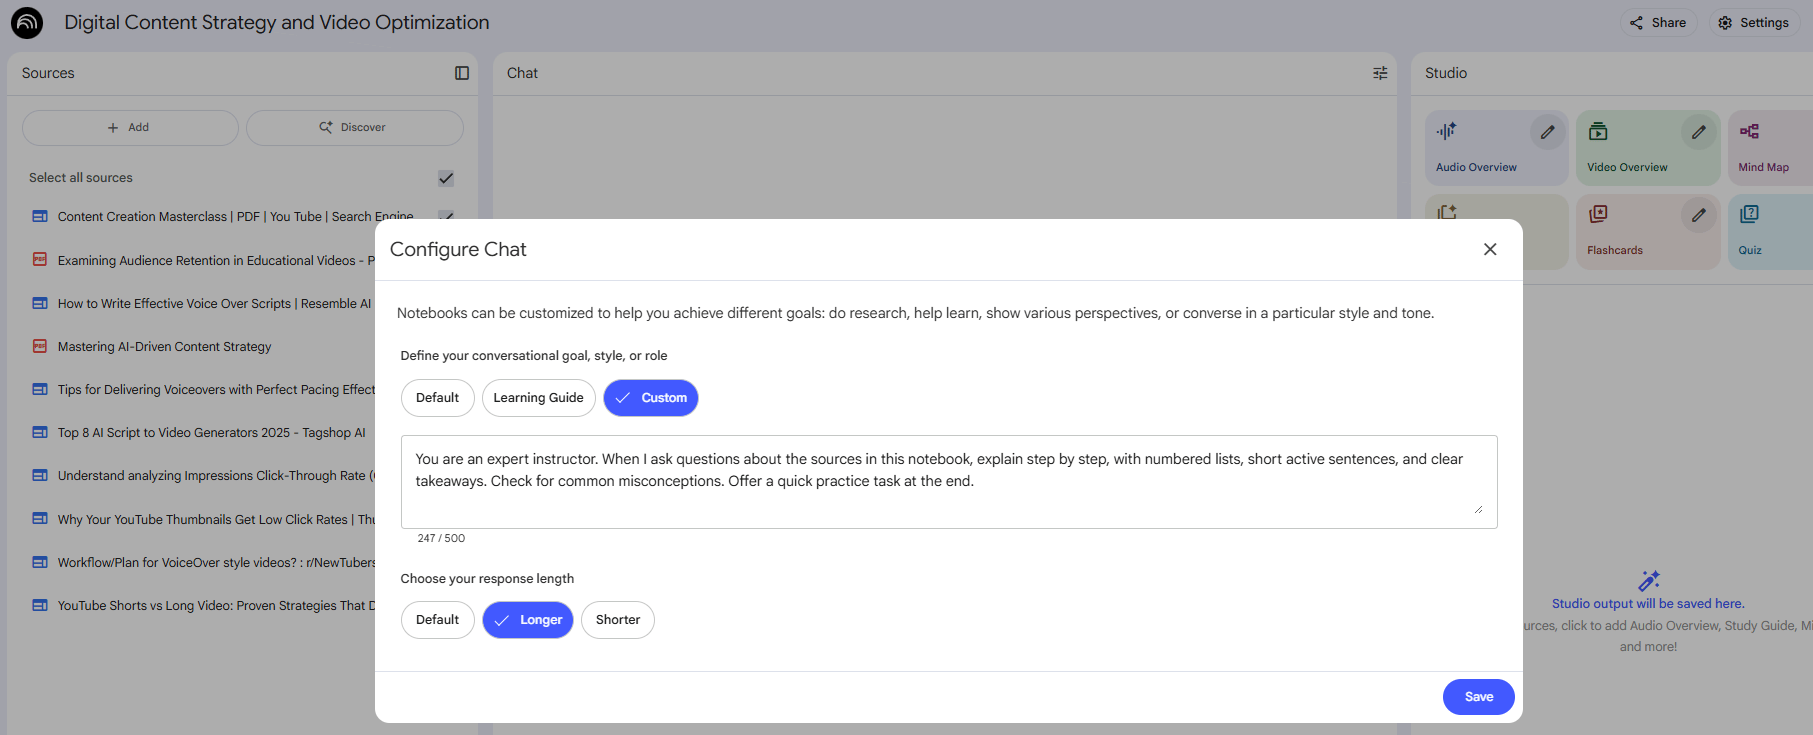The height and width of the screenshot is (735, 1813).
Task: Click source icon for YouTube Shorts vs Long Video
Action: point(40,605)
